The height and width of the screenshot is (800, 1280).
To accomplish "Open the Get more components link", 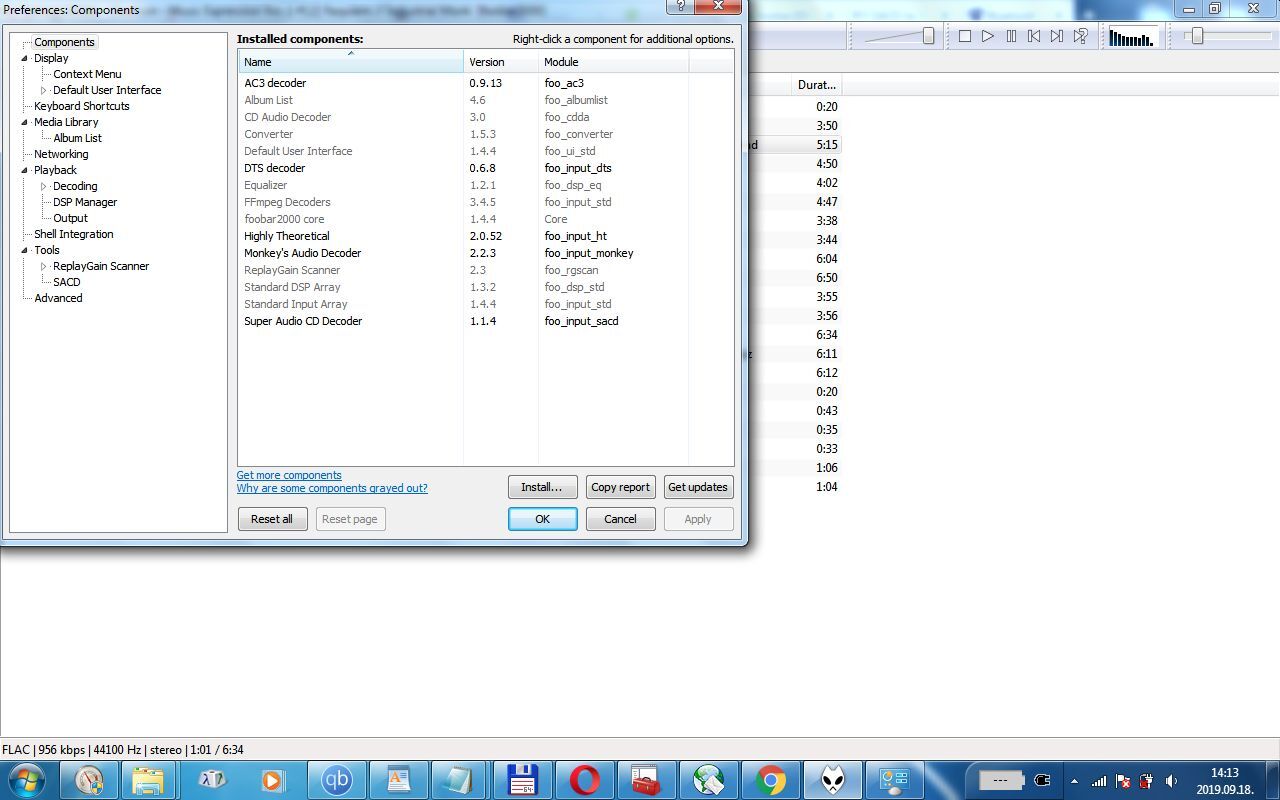I will 289,475.
